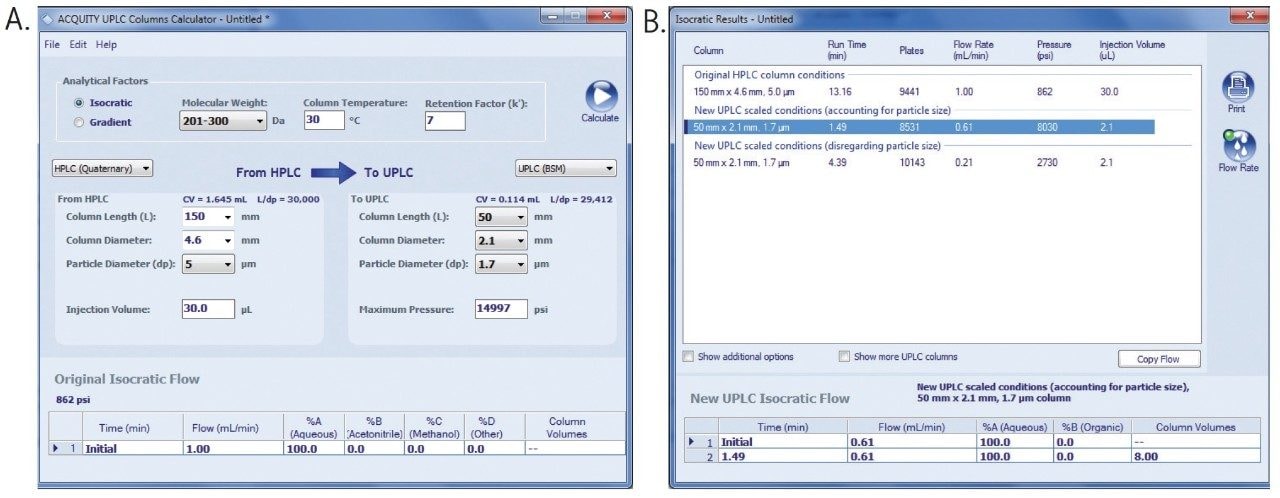The height and width of the screenshot is (498, 1280).
Task: Click the Calculate play icon
Action: point(600,97)
